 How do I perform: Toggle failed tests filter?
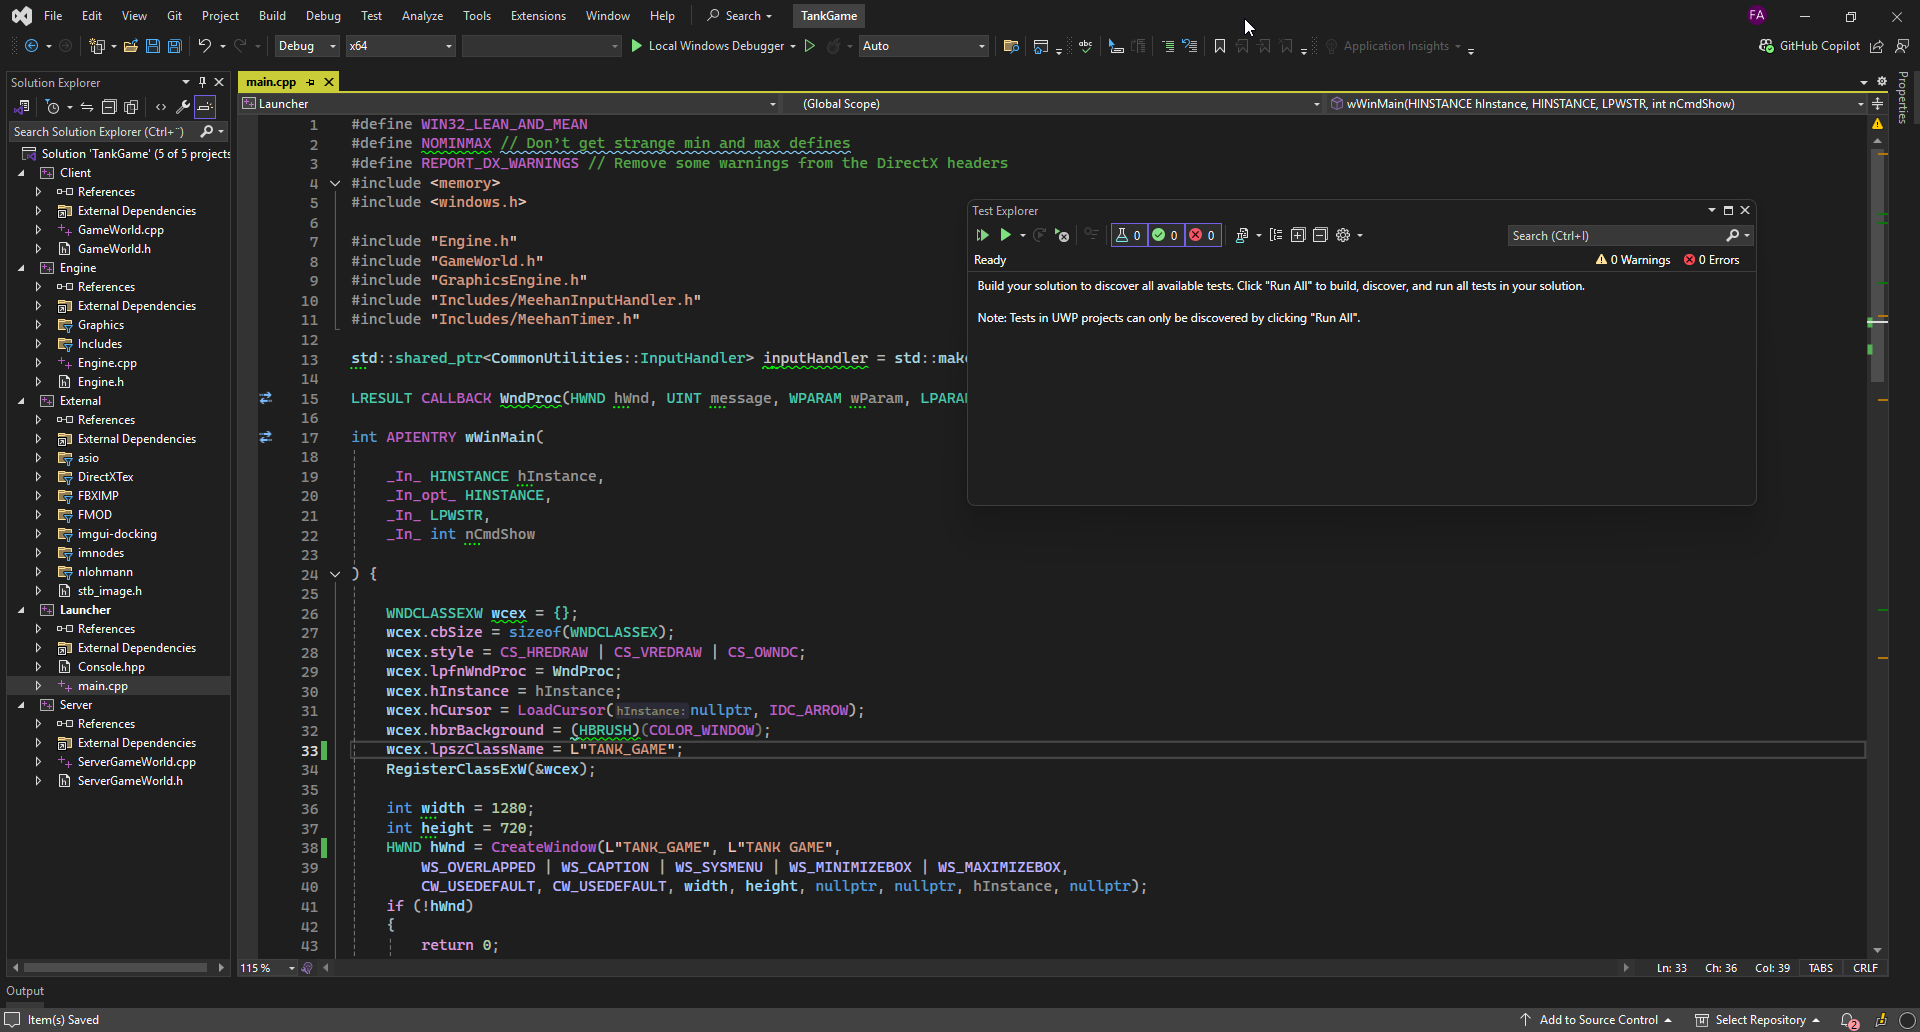pyautogui.click(x=1202, y=235)
